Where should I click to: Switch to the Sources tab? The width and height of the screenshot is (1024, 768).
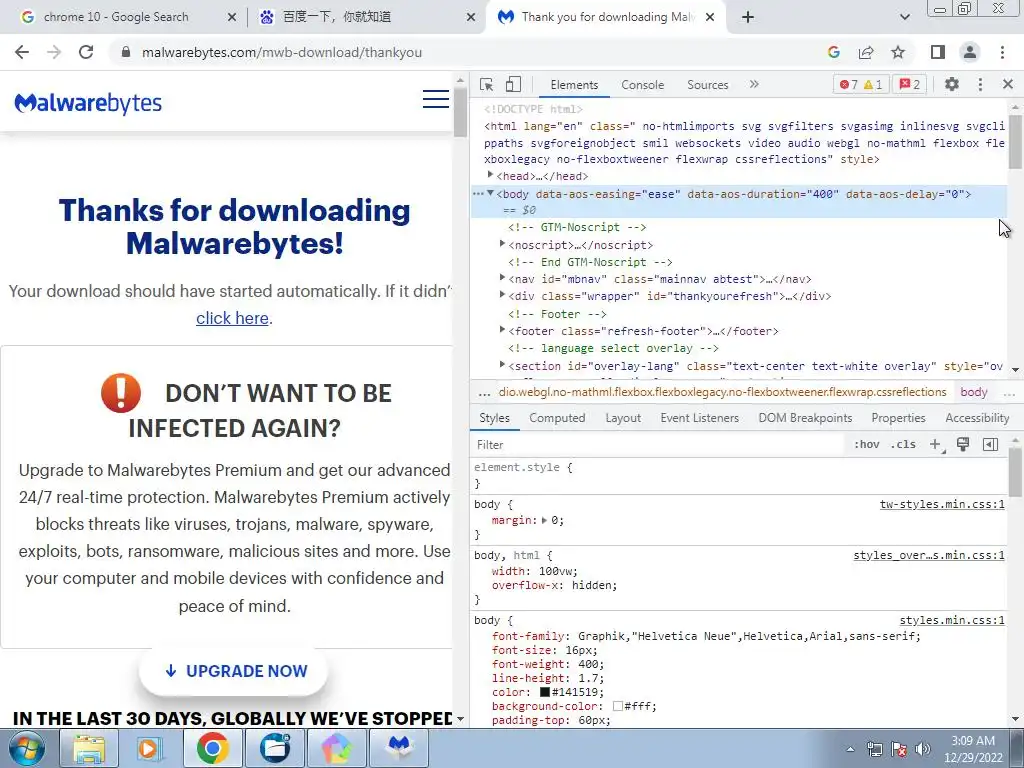(707, 85)
